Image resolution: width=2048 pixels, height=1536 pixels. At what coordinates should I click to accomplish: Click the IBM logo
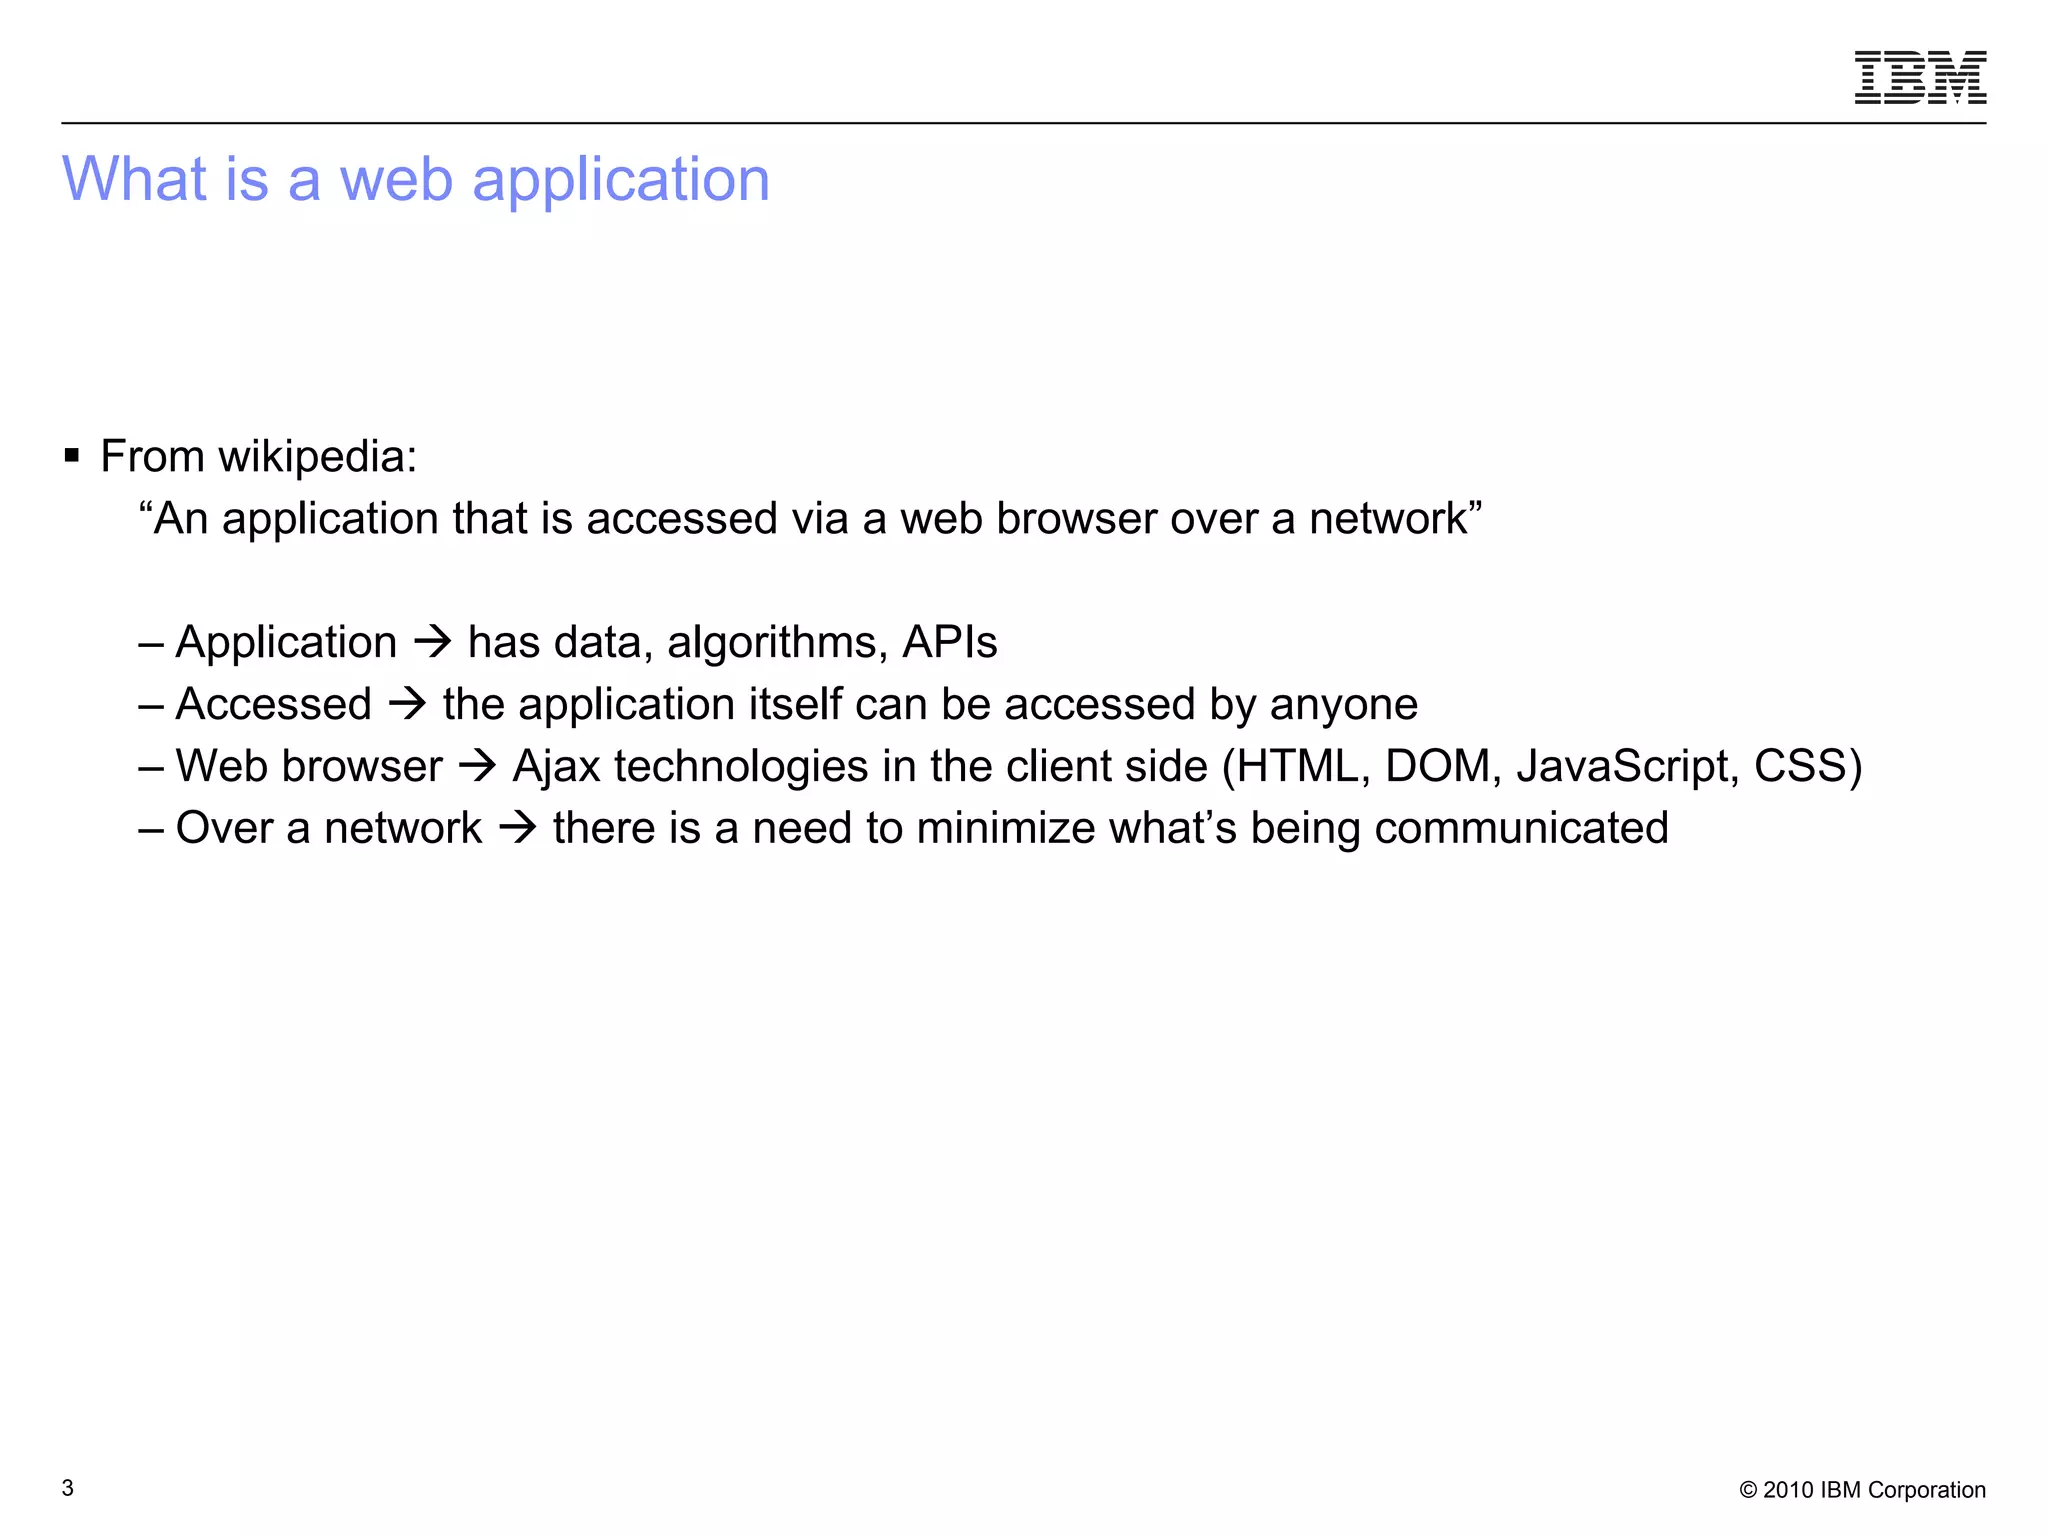point(1920,77)
